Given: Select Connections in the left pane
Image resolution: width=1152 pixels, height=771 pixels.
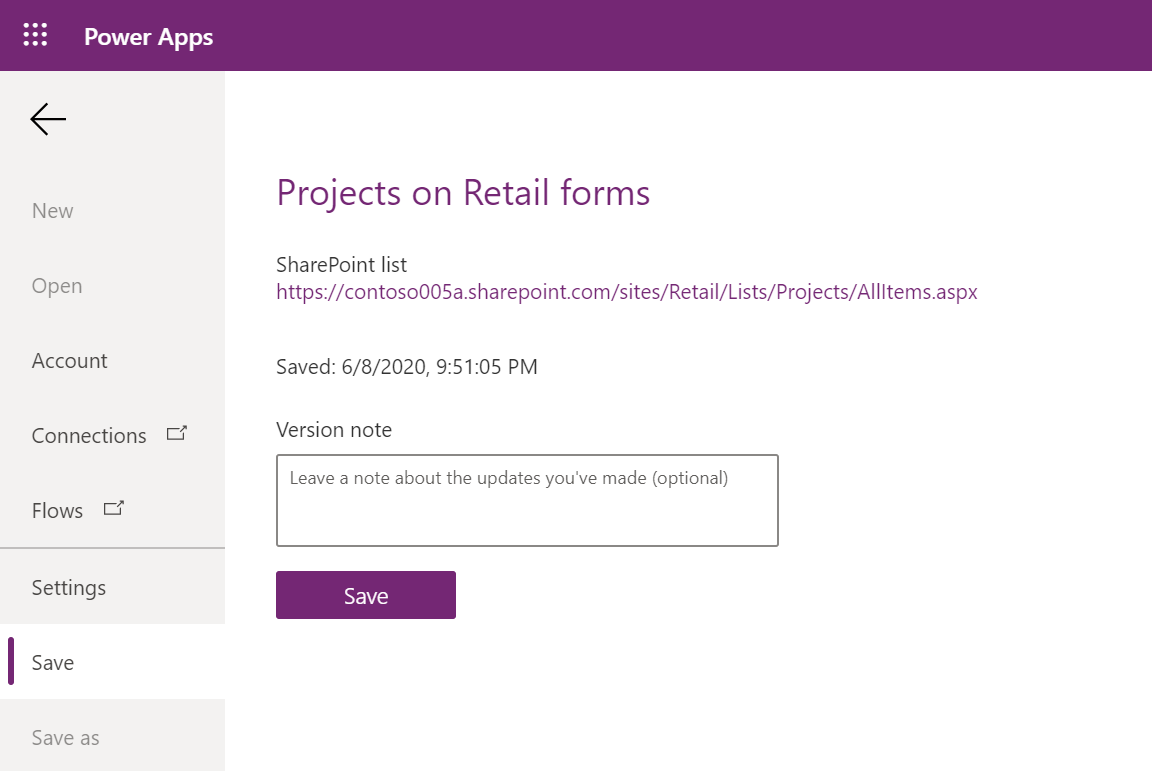Looking at the screenshot, I should point(89,435).
